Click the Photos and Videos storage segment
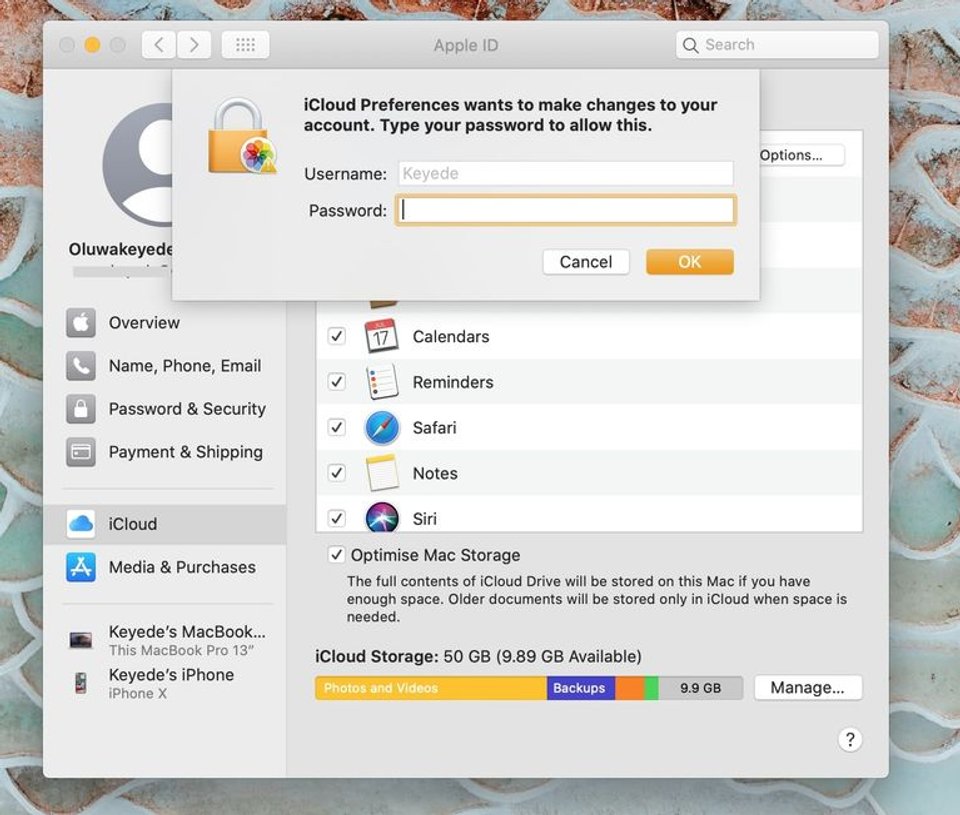 (x=431, y=688)
